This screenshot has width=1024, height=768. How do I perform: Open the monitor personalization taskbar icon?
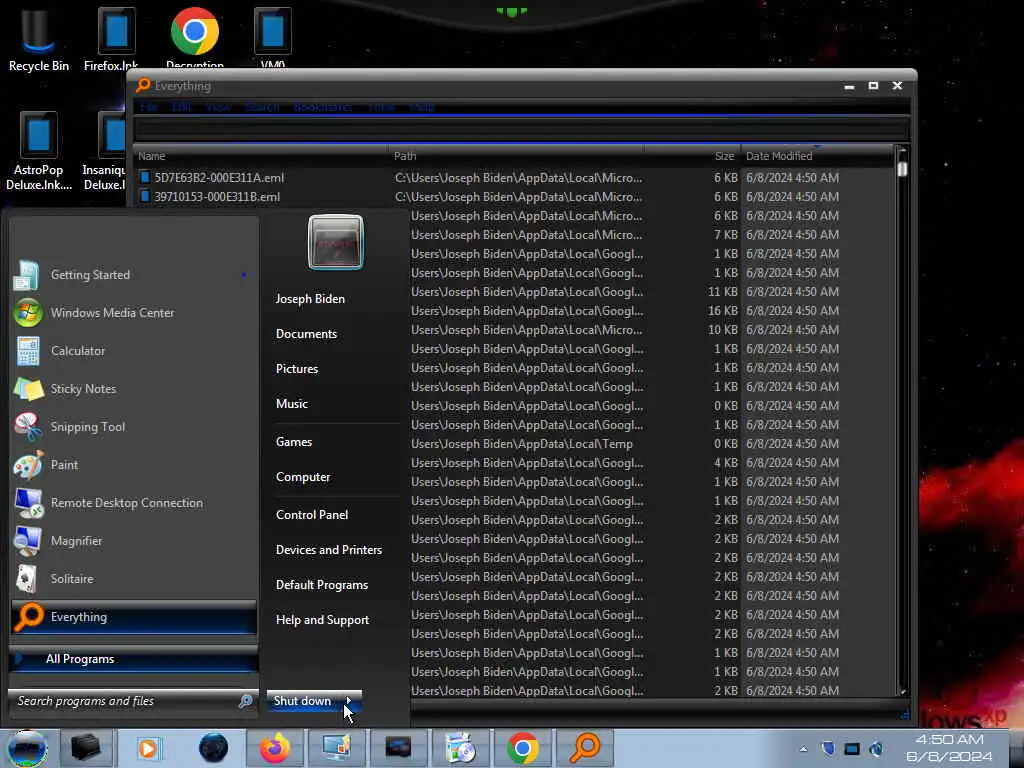pyautogui.click(x=337, y=748)
